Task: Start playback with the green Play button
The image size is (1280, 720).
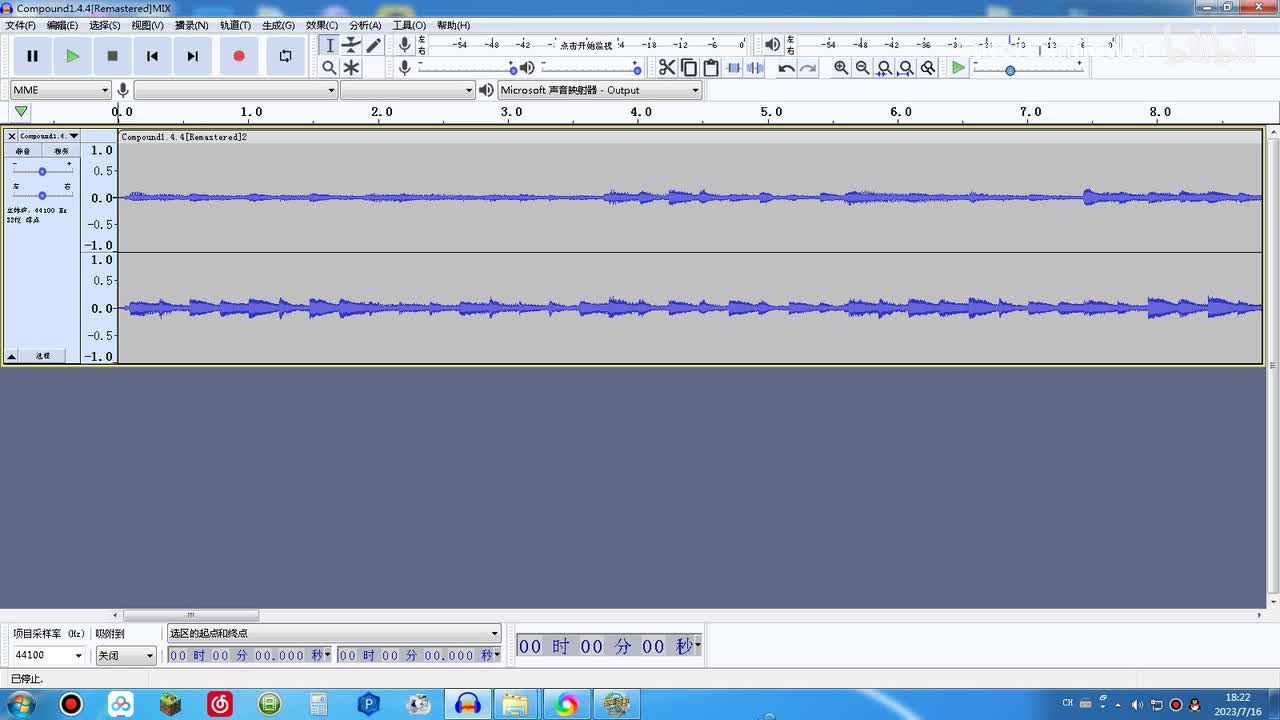Action: pyautogui.click(x=72, y=56)
